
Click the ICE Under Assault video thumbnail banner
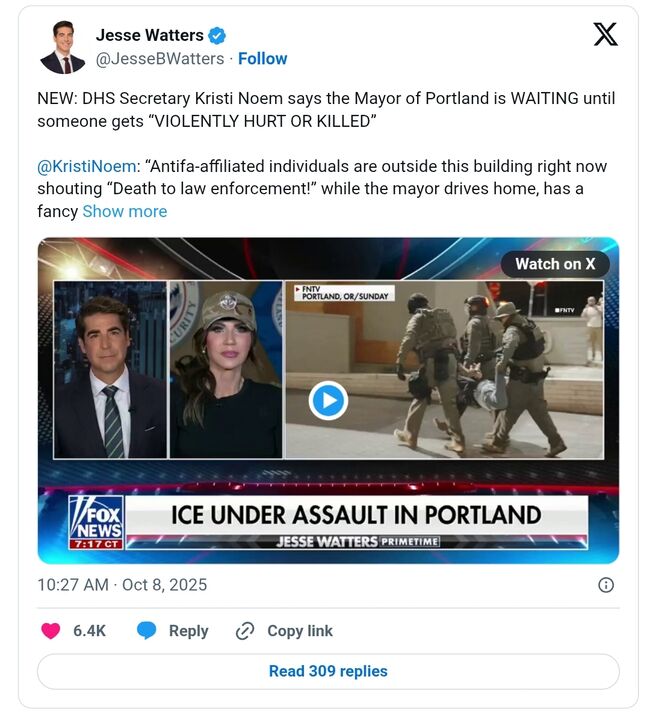click(355, 516)
